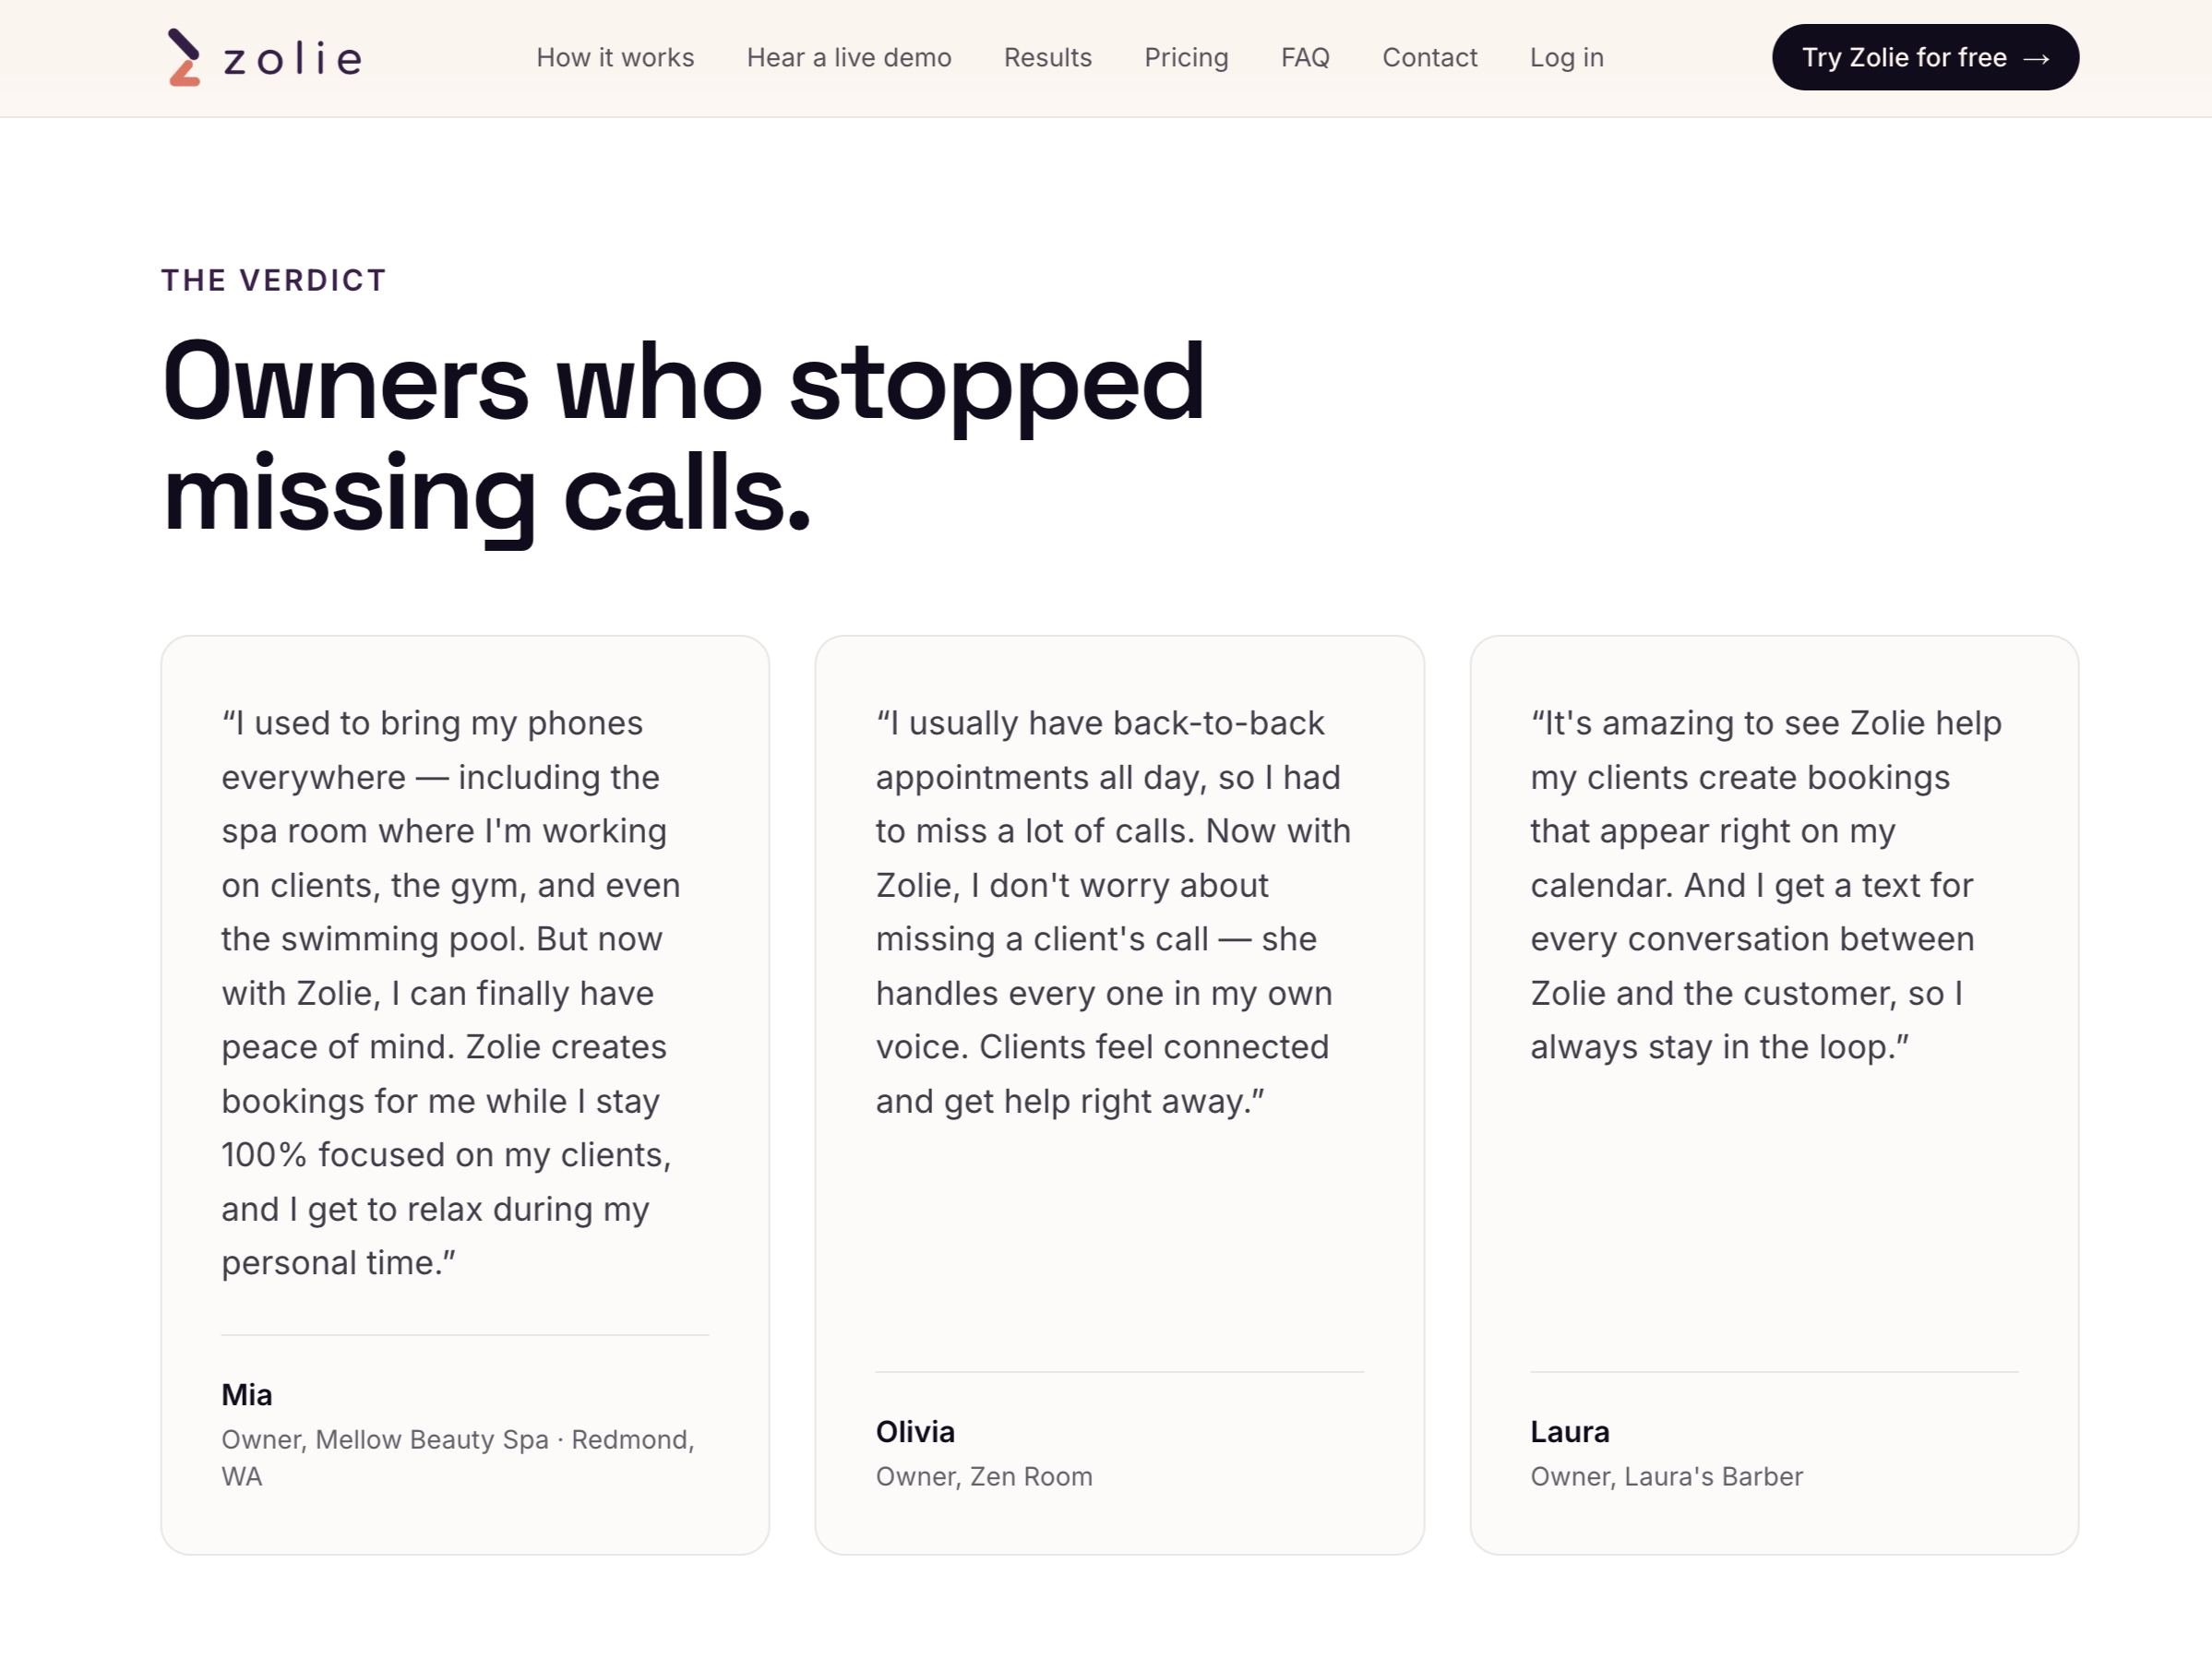Click the name Laura
Screen dimensions: 2212x1659
[1569, 1431]
